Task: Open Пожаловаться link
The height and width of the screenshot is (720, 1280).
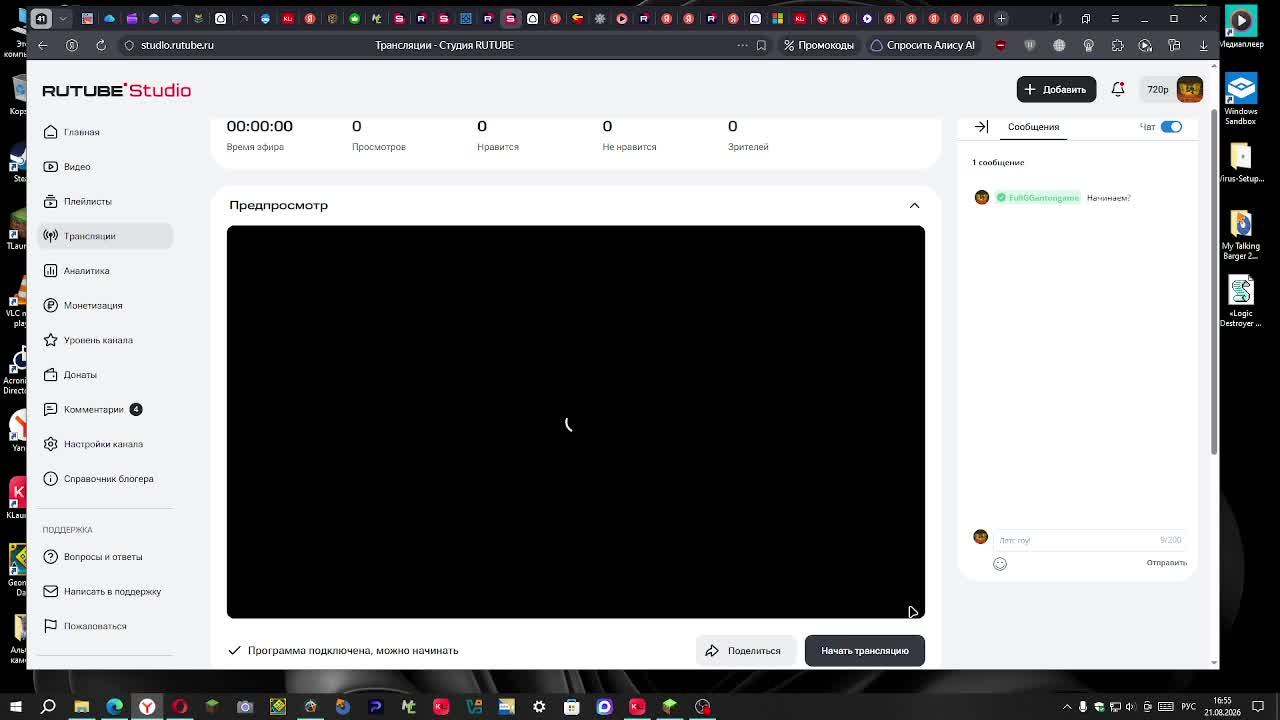Action: [x=105, y=626]
